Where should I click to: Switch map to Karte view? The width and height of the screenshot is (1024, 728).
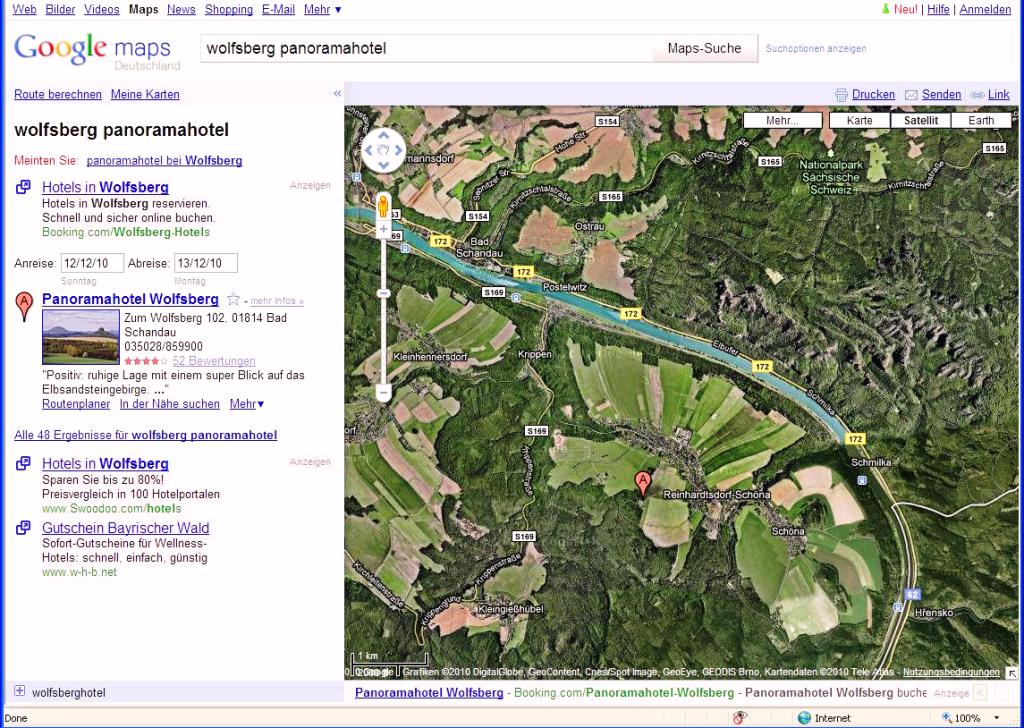[x=859, y=120]
